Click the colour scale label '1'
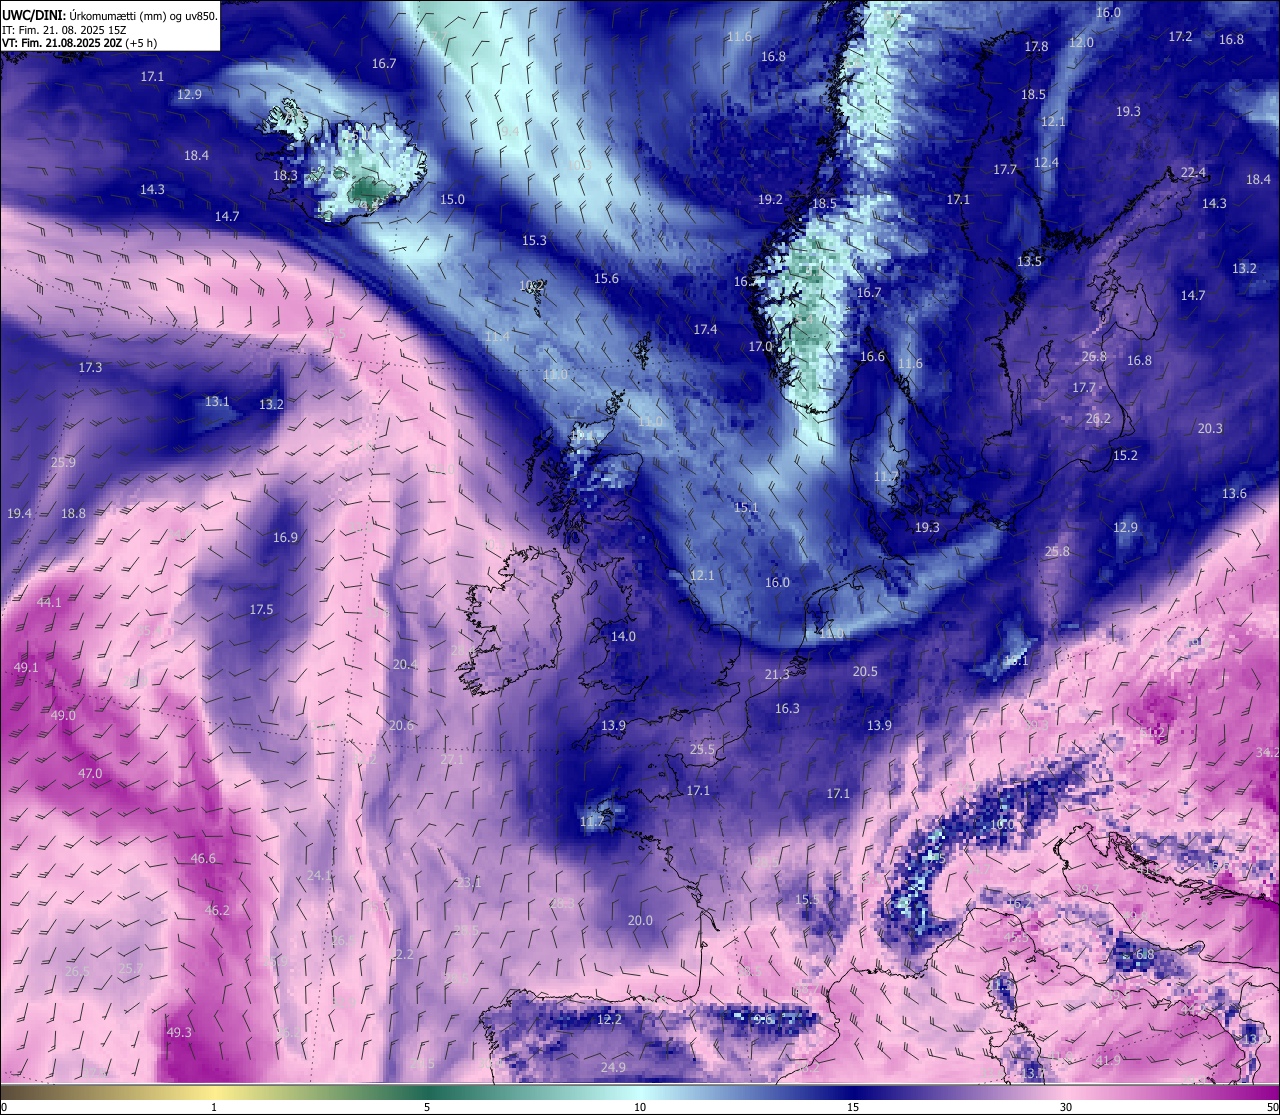 pos(214,1107)
